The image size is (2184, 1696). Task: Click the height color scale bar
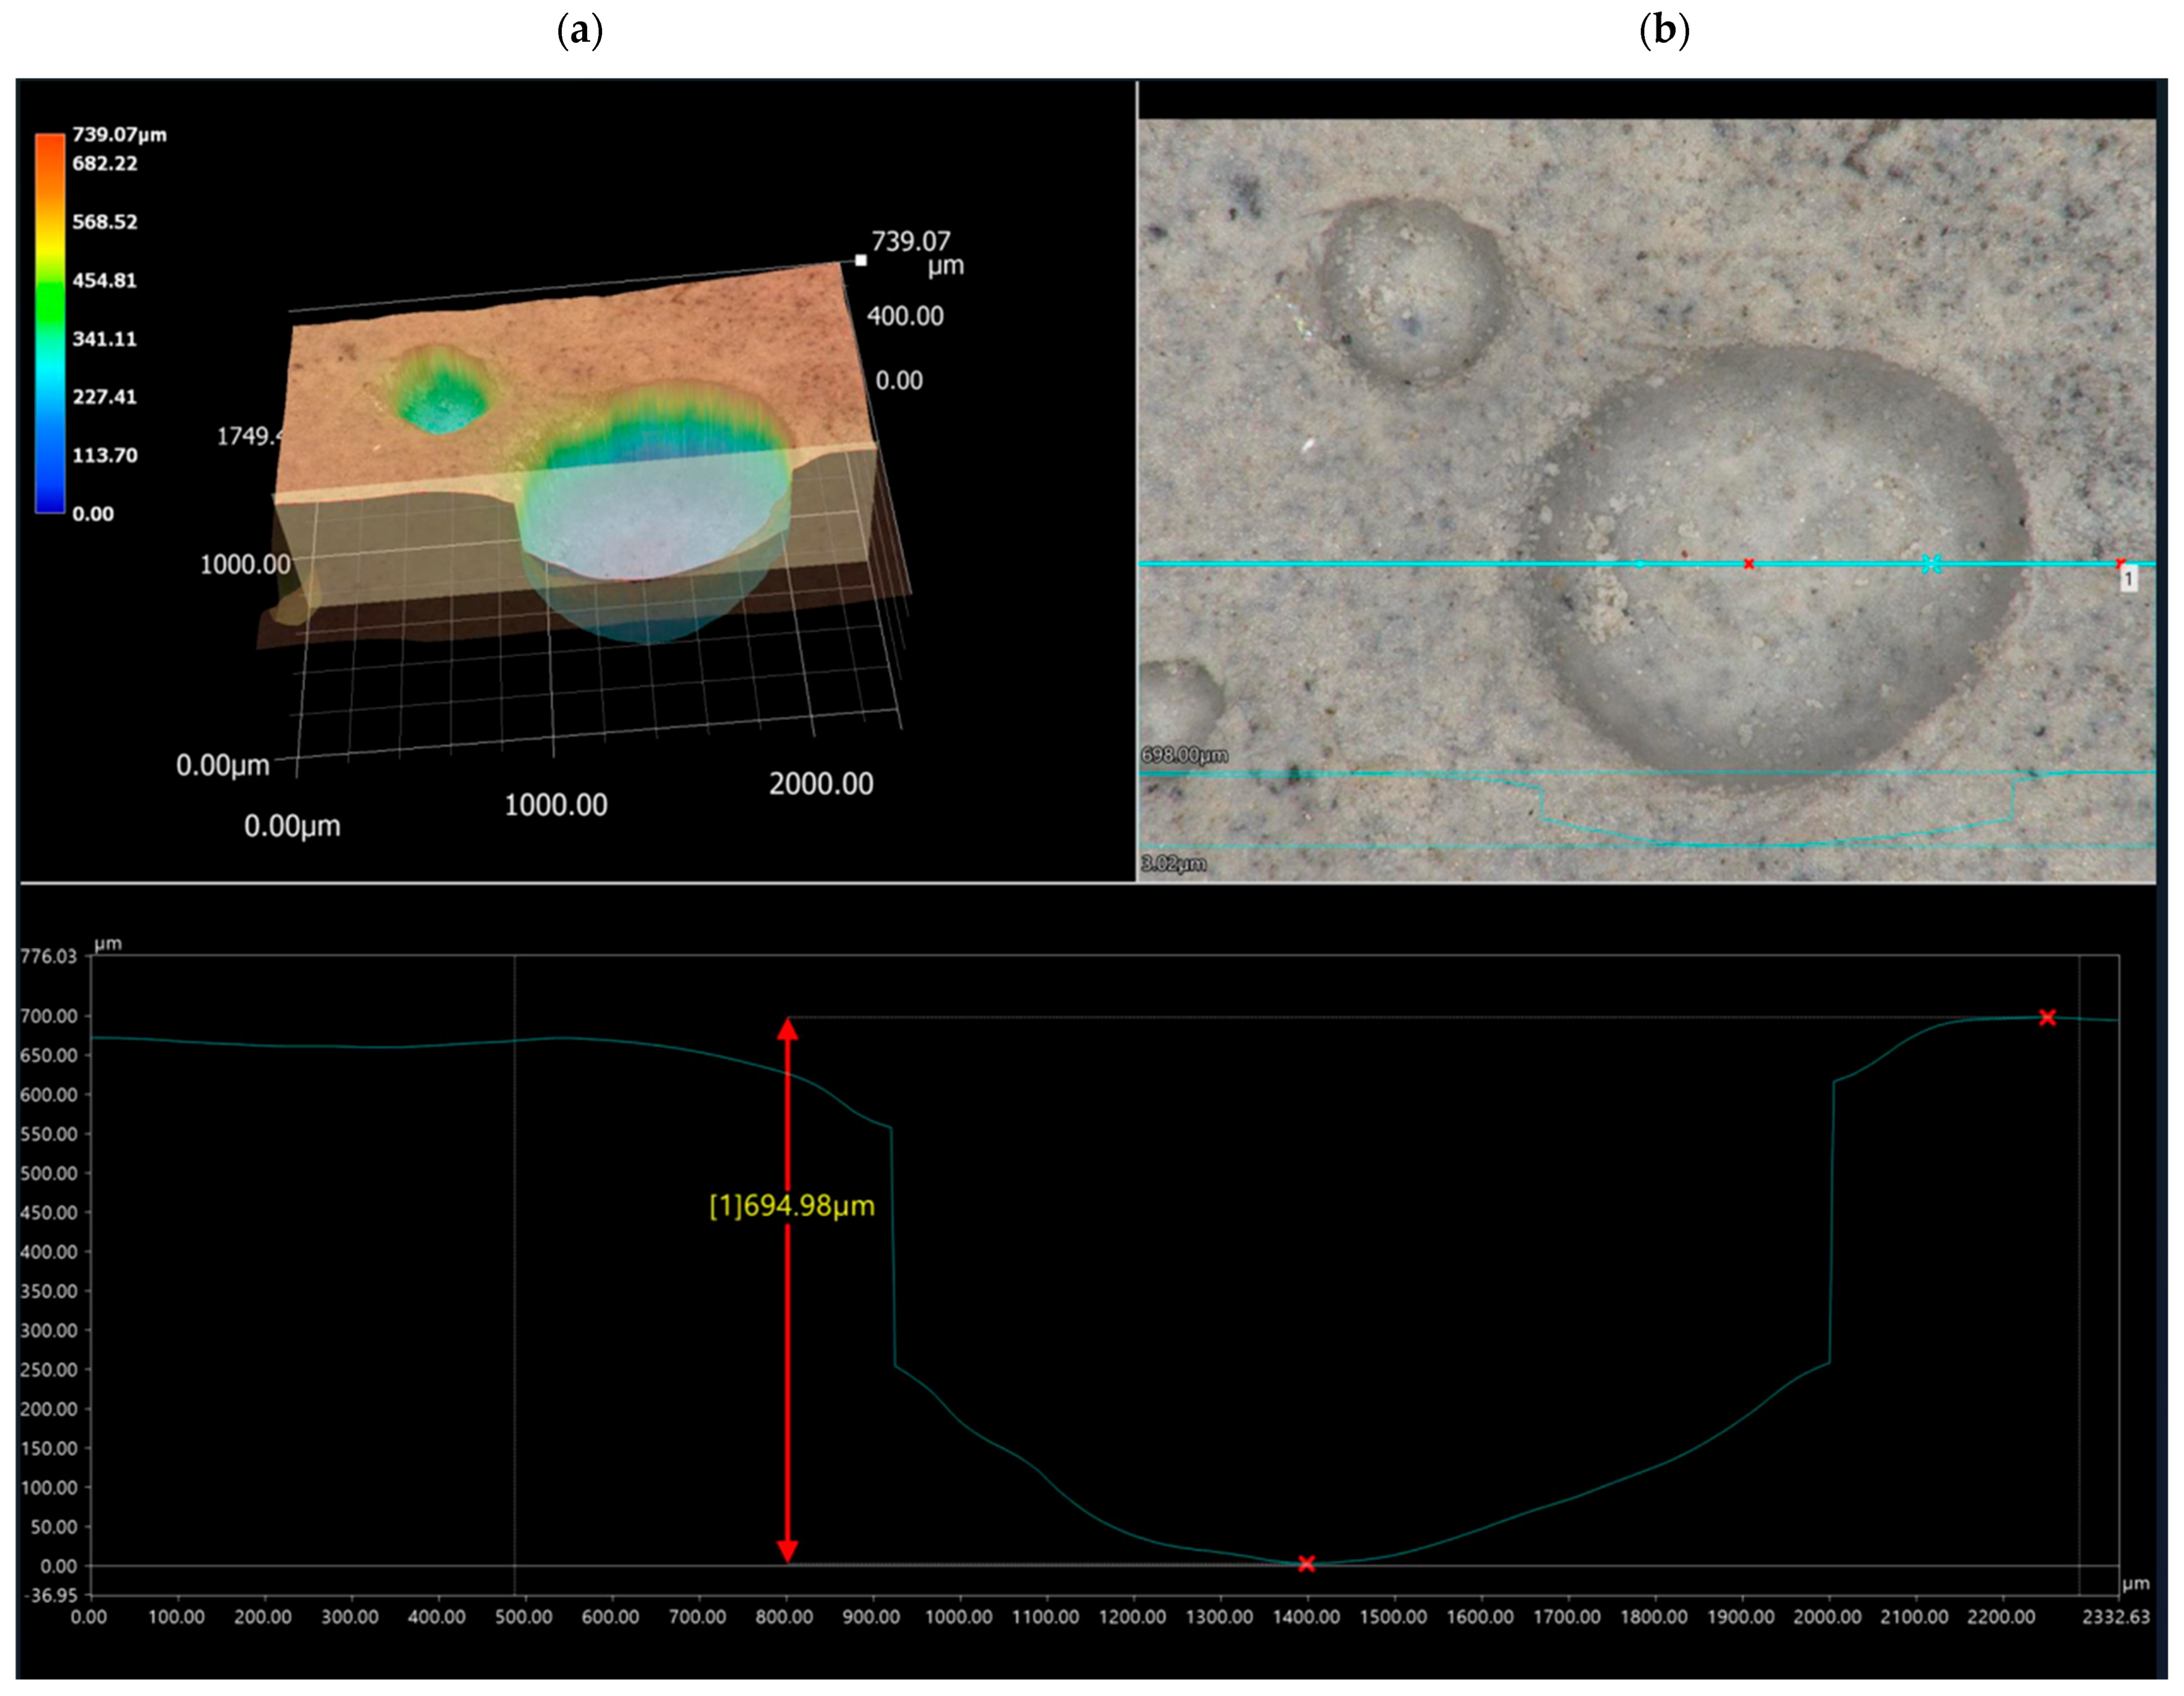click(50, 323)
